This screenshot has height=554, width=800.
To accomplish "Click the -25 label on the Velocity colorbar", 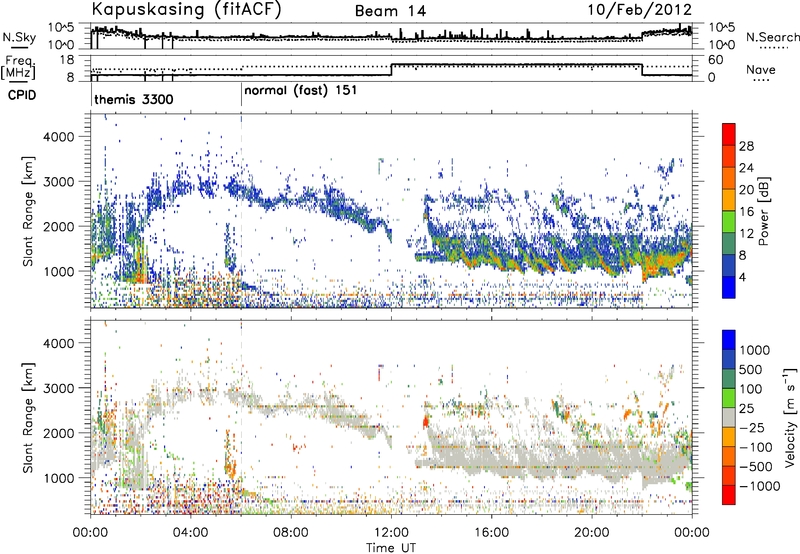I will pos(751,427).
